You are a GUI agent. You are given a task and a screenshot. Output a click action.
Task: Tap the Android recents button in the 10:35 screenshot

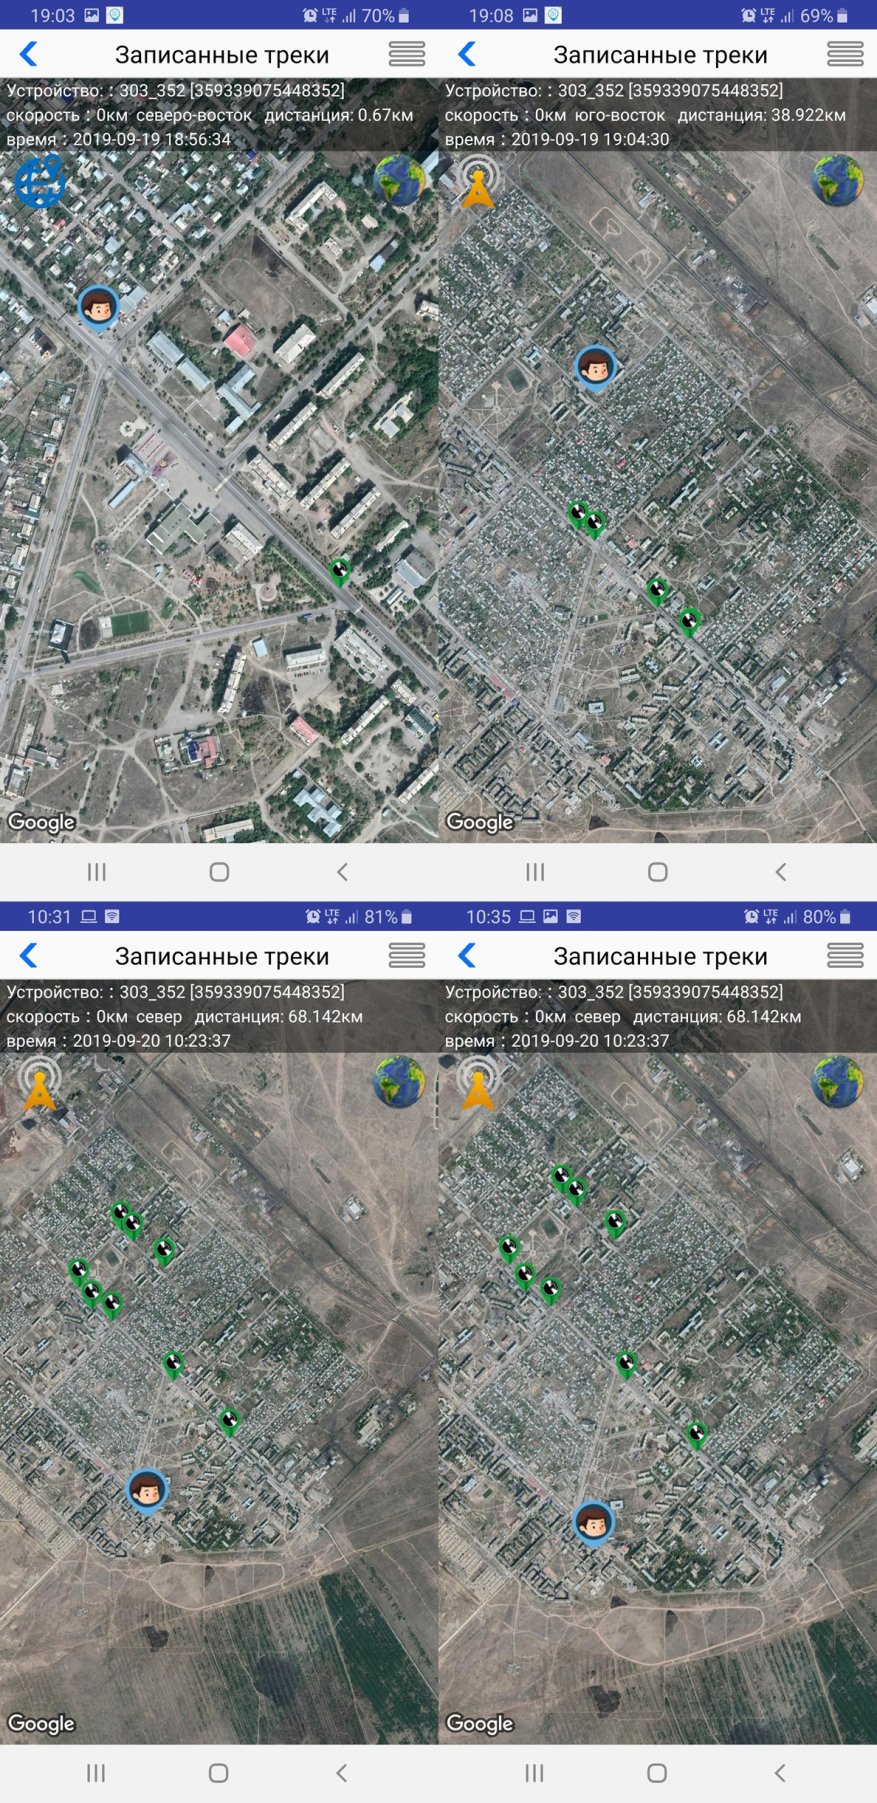click(x=534, y=1773)
